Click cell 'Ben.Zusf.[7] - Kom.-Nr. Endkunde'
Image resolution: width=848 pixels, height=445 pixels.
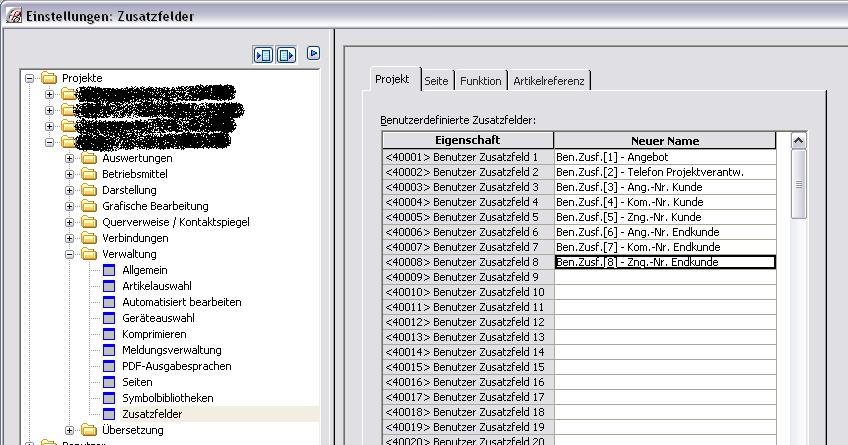click(665, 247)
